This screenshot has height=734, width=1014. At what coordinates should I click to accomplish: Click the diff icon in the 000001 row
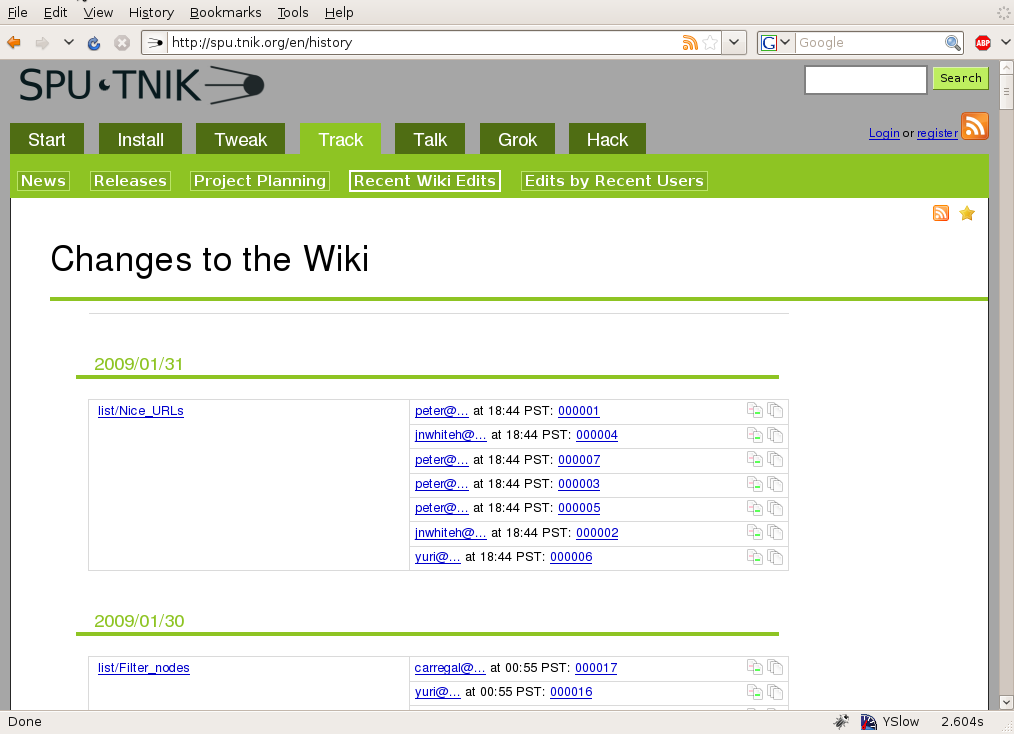tap(755, 411)
